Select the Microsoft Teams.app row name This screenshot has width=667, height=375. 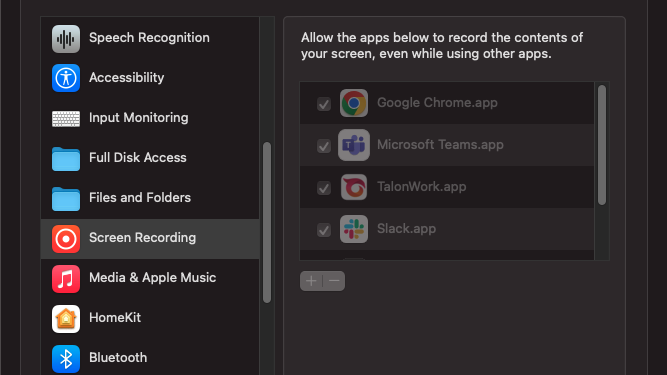click(x=440, y=145)
